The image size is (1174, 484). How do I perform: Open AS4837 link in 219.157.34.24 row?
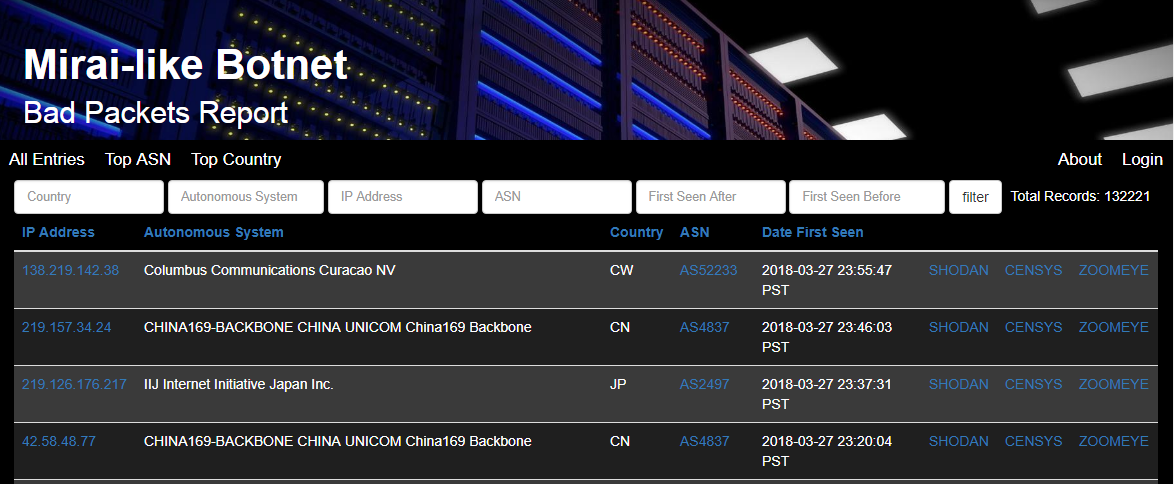click(705, 327)
